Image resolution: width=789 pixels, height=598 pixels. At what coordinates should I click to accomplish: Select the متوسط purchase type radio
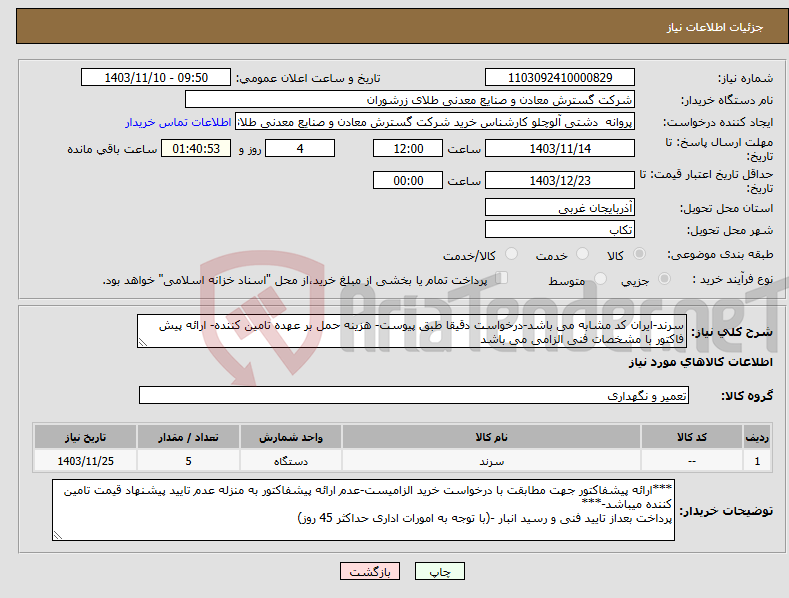pos(600,278)
